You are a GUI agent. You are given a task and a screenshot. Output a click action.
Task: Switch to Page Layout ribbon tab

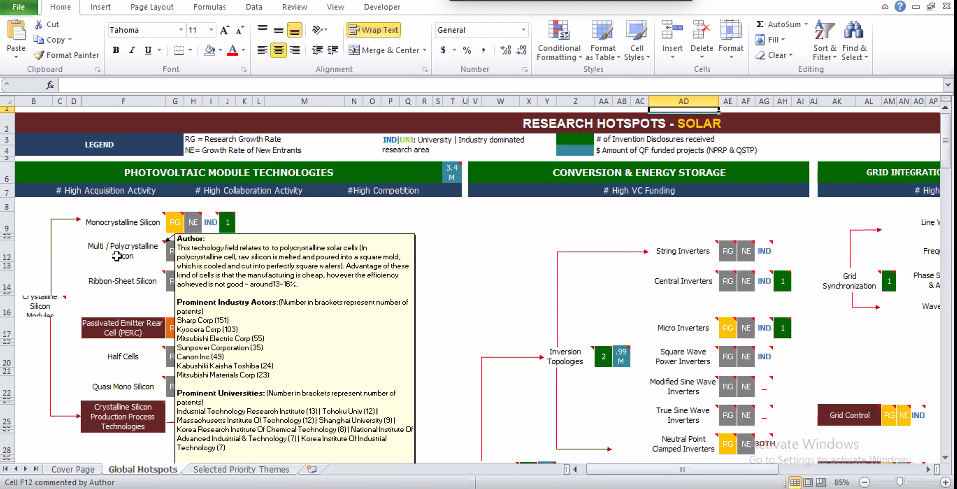point(152,7)
